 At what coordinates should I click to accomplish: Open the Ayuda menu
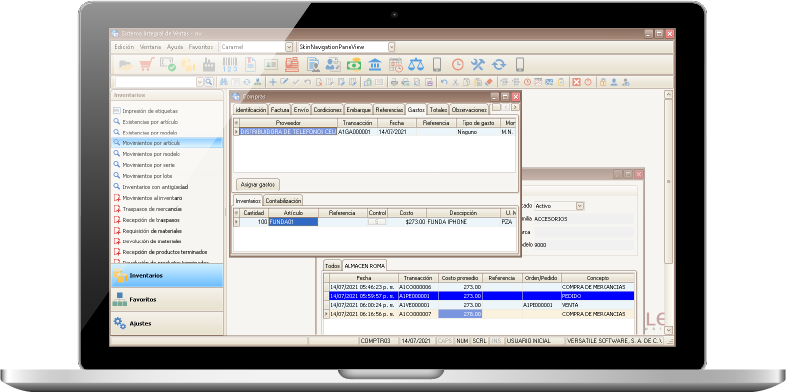[x=174, y=47]
